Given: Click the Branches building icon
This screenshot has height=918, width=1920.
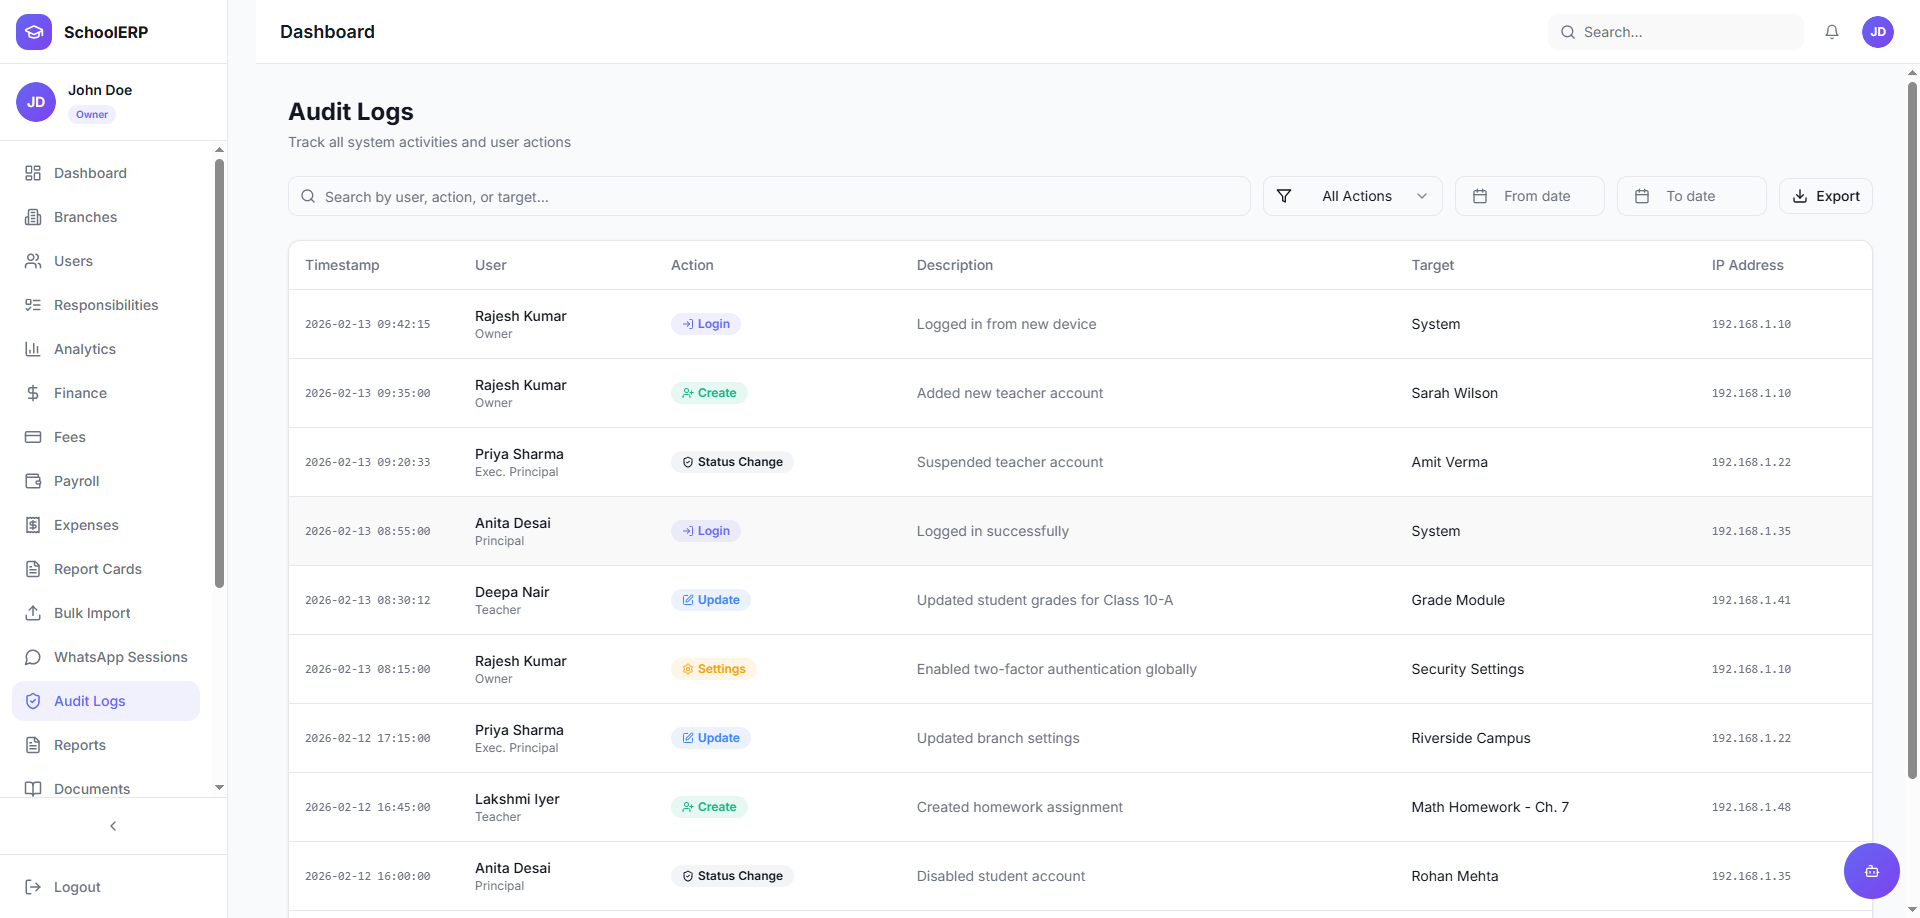Looking at the screenshot, I should pyautogui.click(x=33, y=217).
